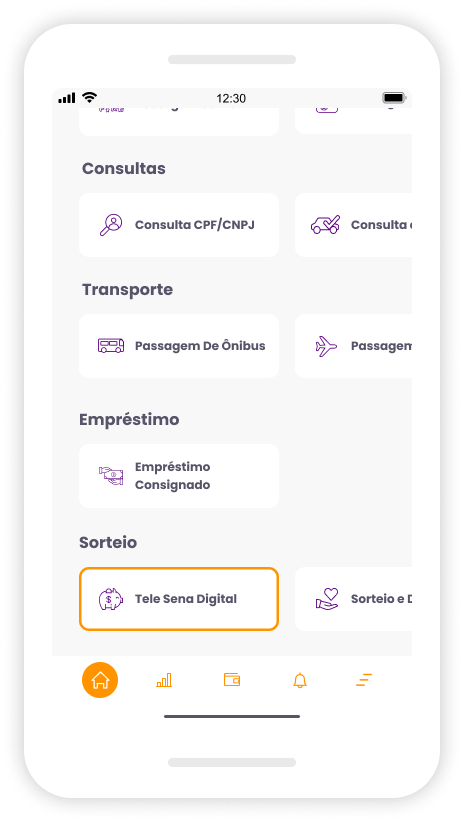464x822 pixels.
Task: Select the highlighted Tele Sena Digital card
Action: 179,599
